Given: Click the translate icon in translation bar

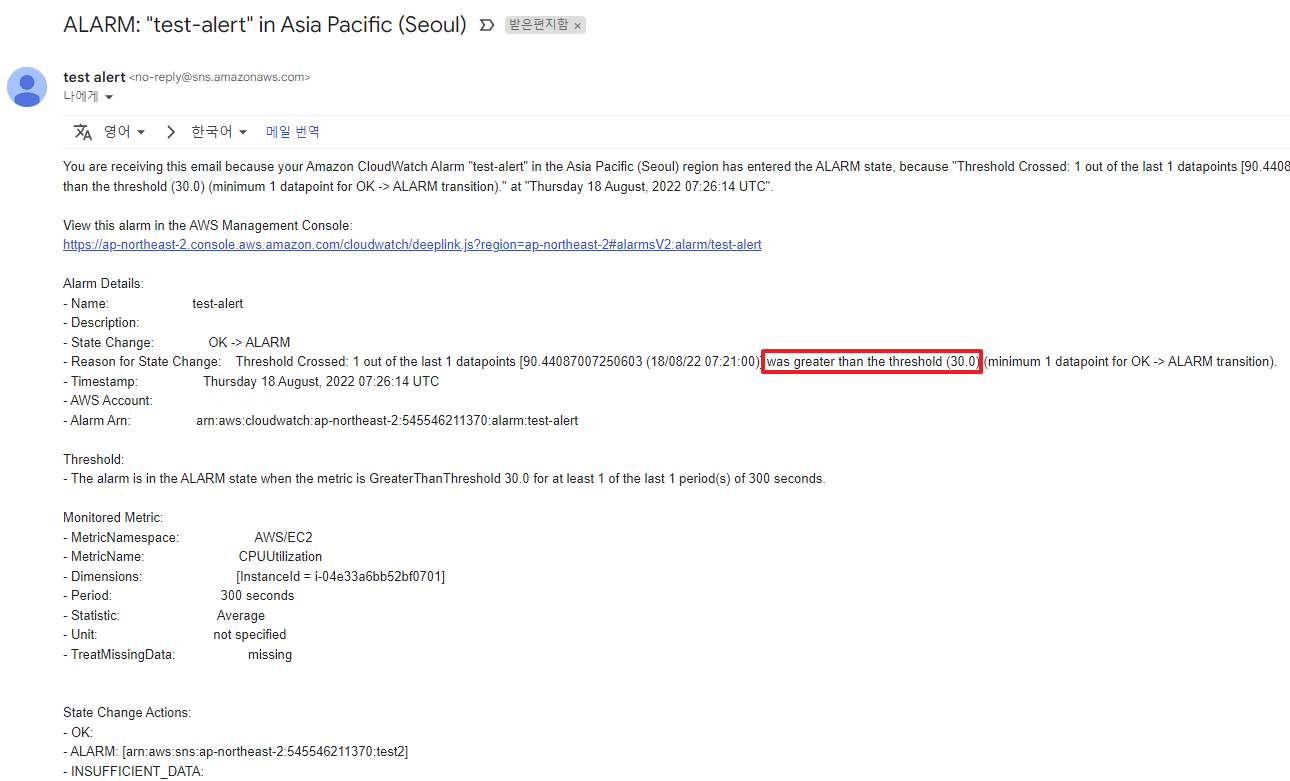Looking at the screenshot, I should click(83, 132).
